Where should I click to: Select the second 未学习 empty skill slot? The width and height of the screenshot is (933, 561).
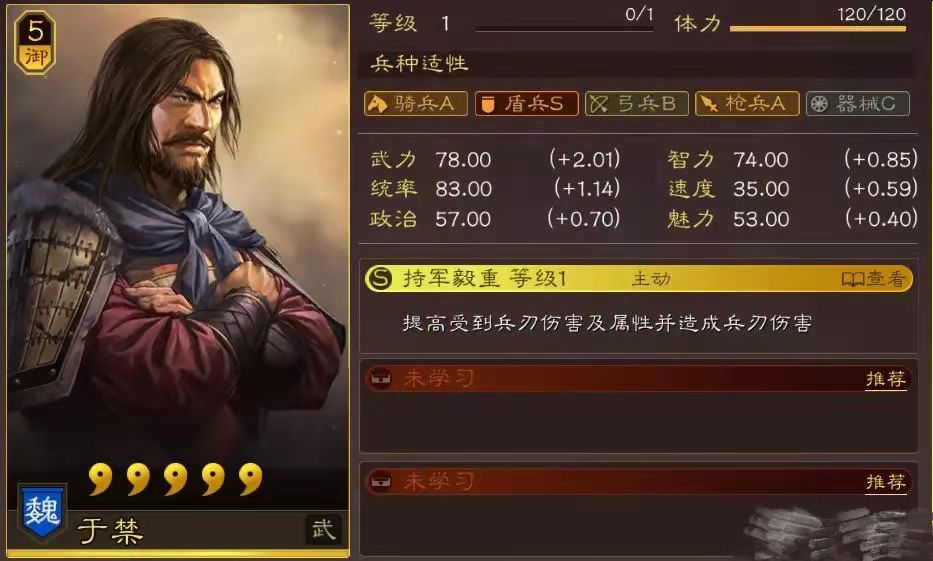[638, 507]
